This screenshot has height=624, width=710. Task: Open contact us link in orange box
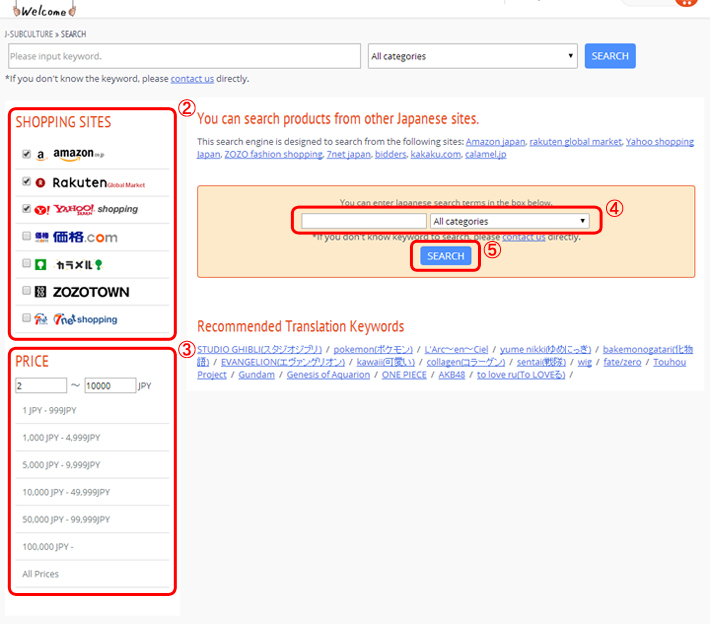[523, 237]
